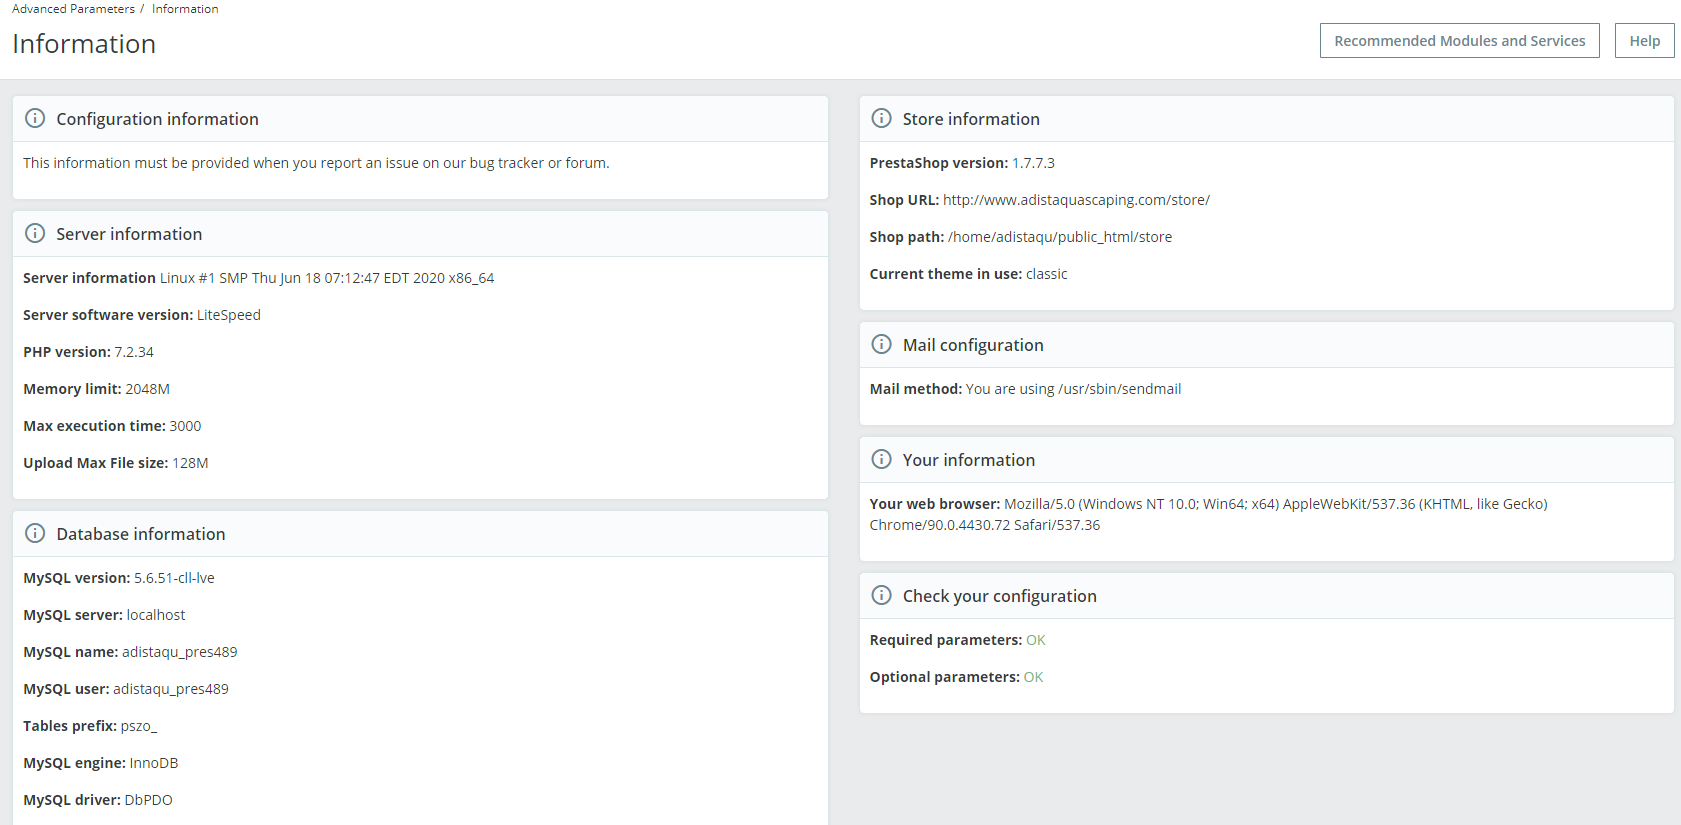Screen dimensions: 1681x825
Task: Click the Check your configuration heading
Action: [999, 596]
